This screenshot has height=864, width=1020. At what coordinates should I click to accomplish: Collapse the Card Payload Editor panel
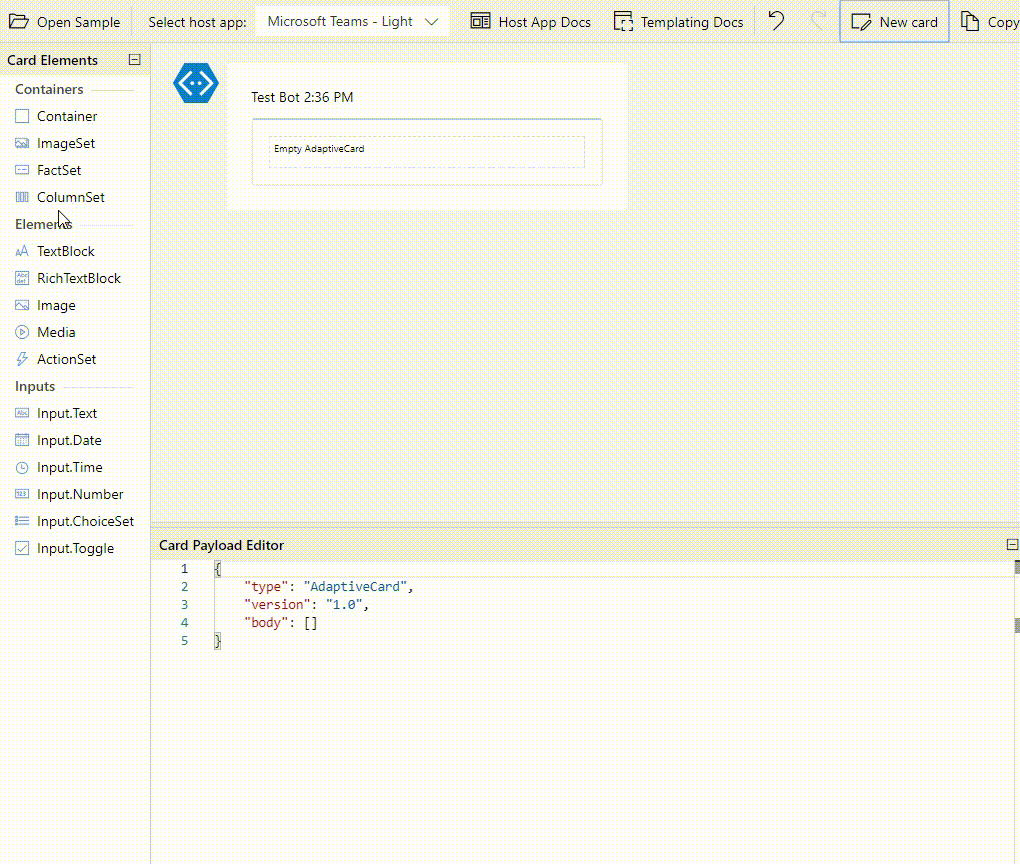pyautogui.click(x=1012, y=545)
